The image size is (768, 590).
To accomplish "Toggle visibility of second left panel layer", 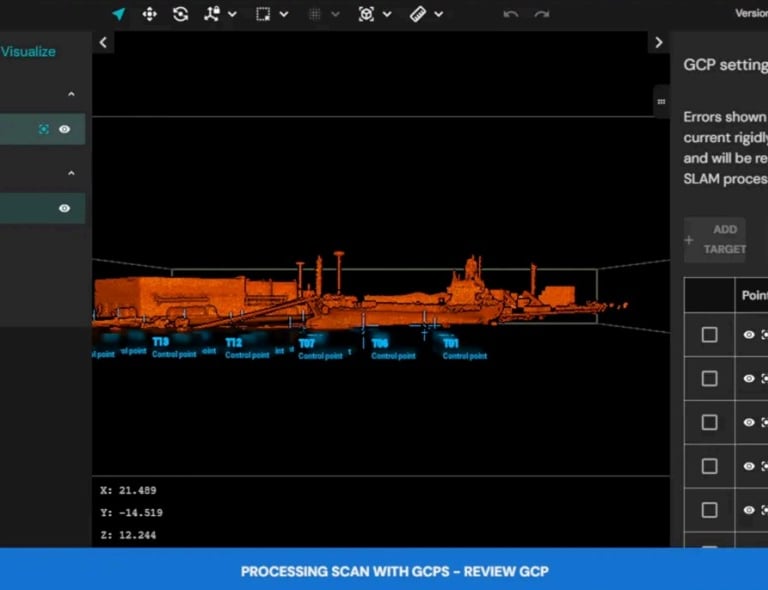I will 64,208.
